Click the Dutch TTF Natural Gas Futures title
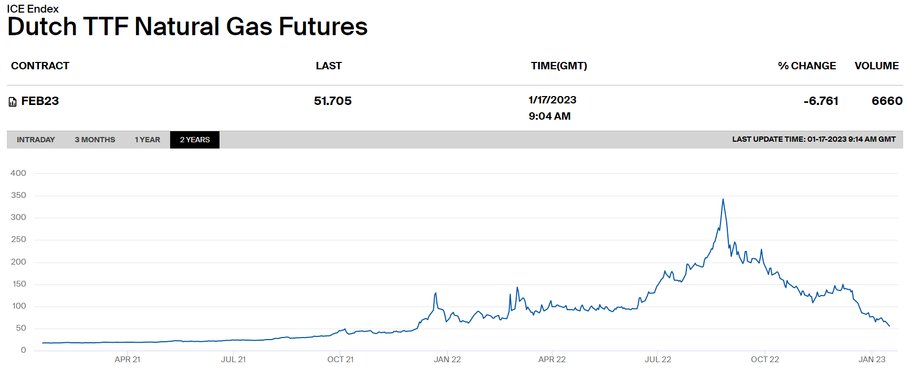Screen dimensions: 920x369 (x=188, y=27)
